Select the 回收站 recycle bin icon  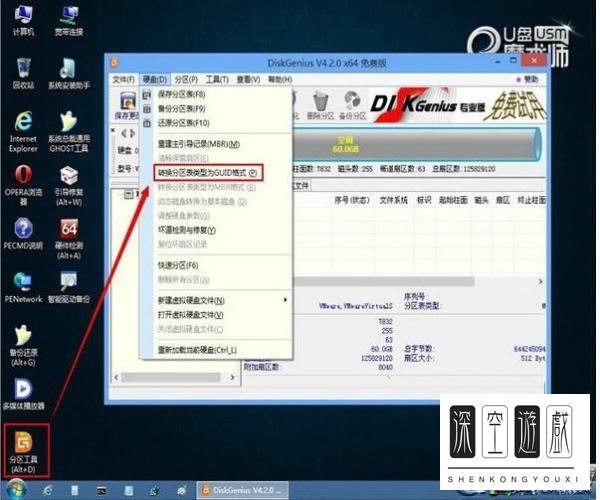tap(23, 73)
